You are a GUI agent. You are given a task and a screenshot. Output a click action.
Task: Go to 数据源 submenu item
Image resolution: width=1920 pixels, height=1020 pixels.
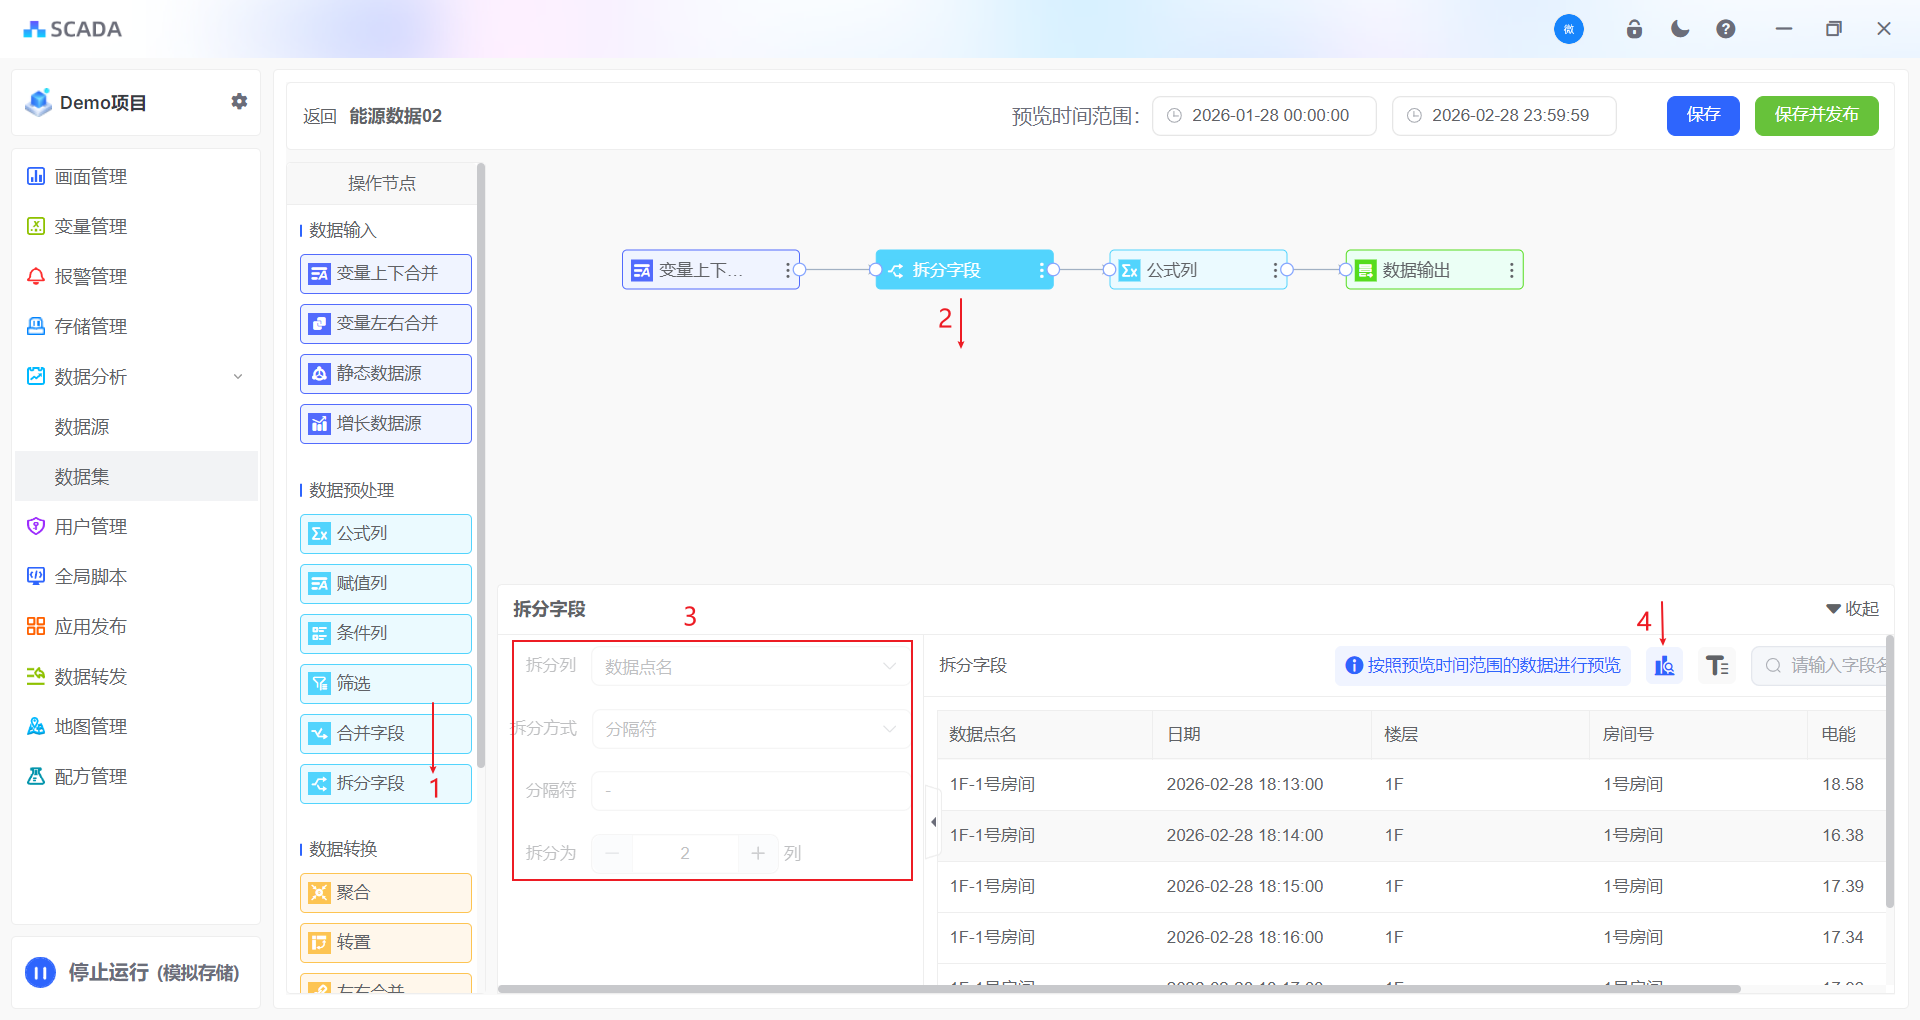pyautogui.click(x=82, y=427)
